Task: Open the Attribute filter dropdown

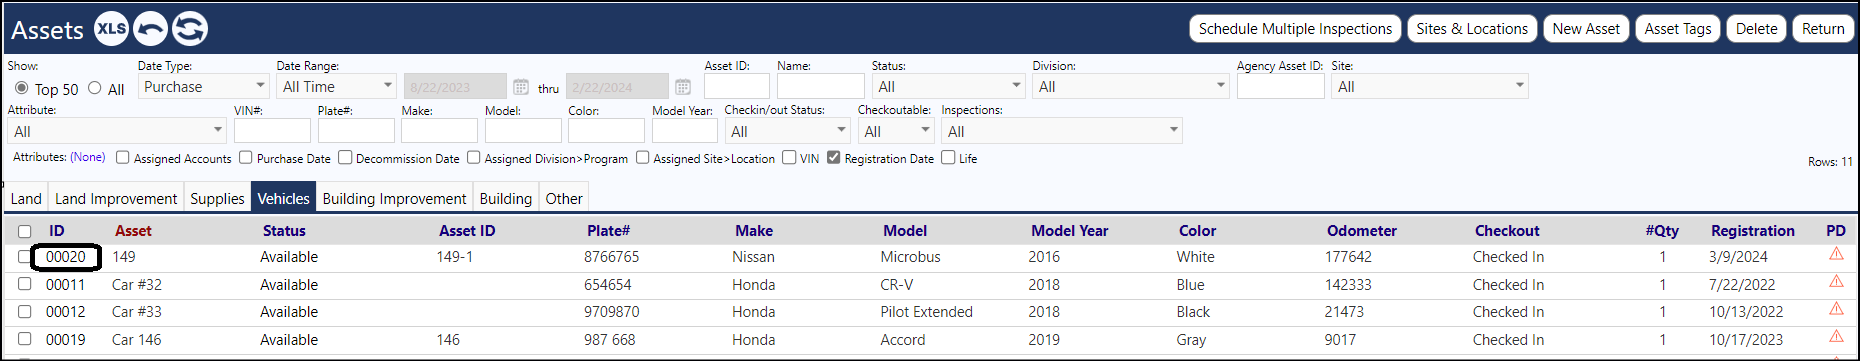Action: pyautogui.click(x=118, y=131)
